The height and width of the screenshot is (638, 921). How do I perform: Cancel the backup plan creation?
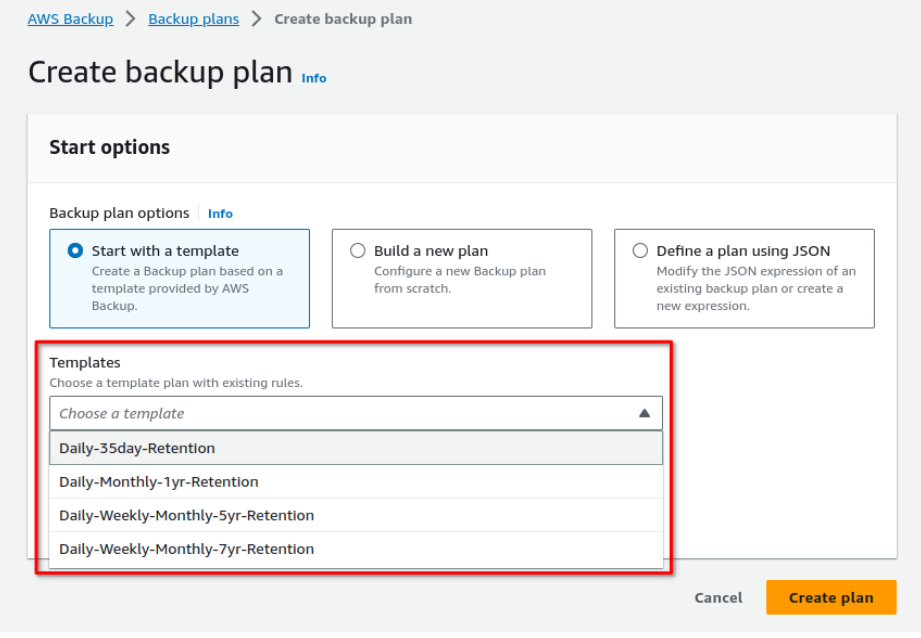tap(718, 597)
